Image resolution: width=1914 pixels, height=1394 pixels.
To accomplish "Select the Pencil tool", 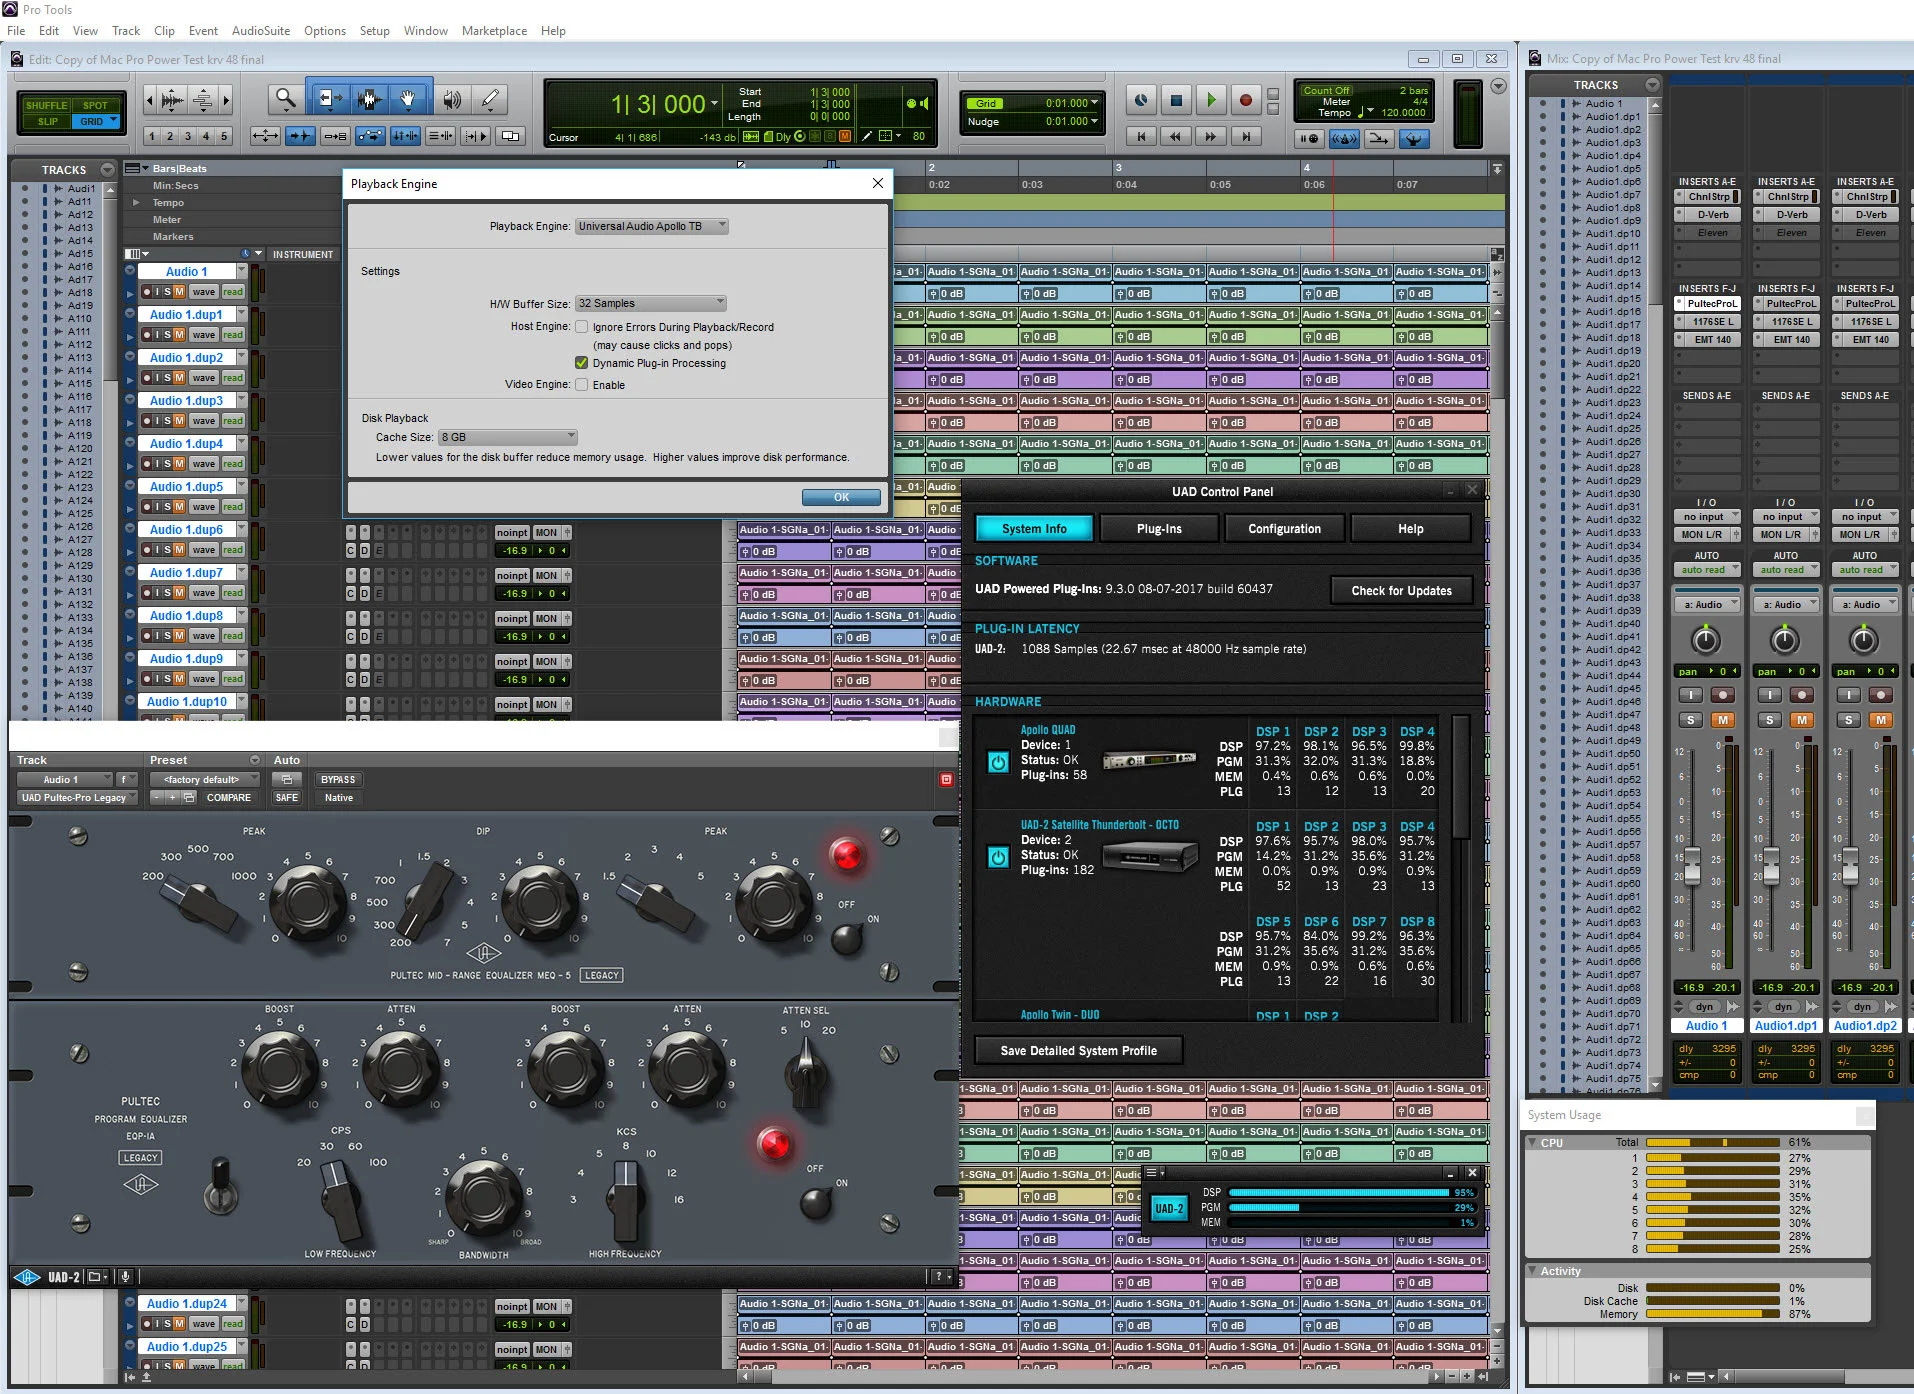I will pos(490,98).
